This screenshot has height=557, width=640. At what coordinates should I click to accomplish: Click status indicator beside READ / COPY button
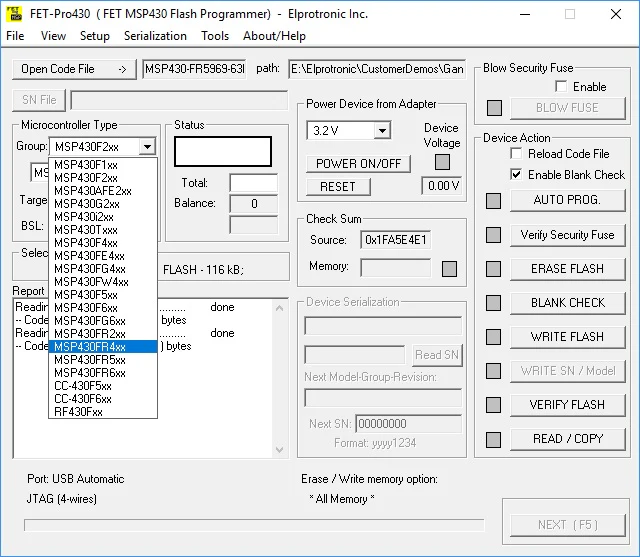click(x=493, y=439)
